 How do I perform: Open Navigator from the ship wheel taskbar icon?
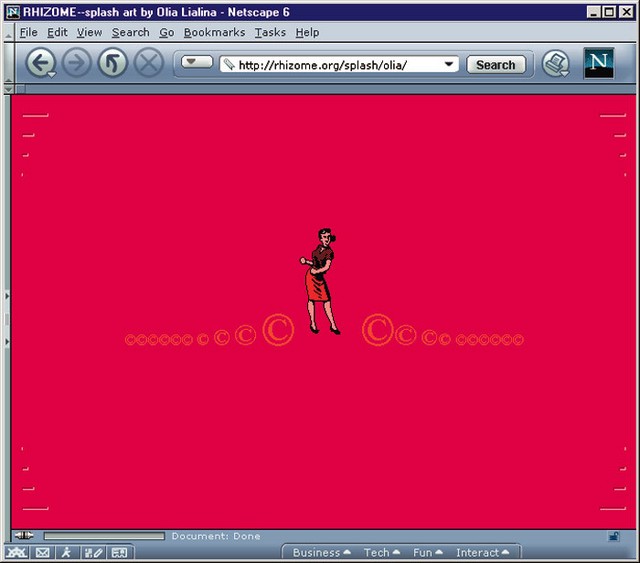(x=17, y=553)
